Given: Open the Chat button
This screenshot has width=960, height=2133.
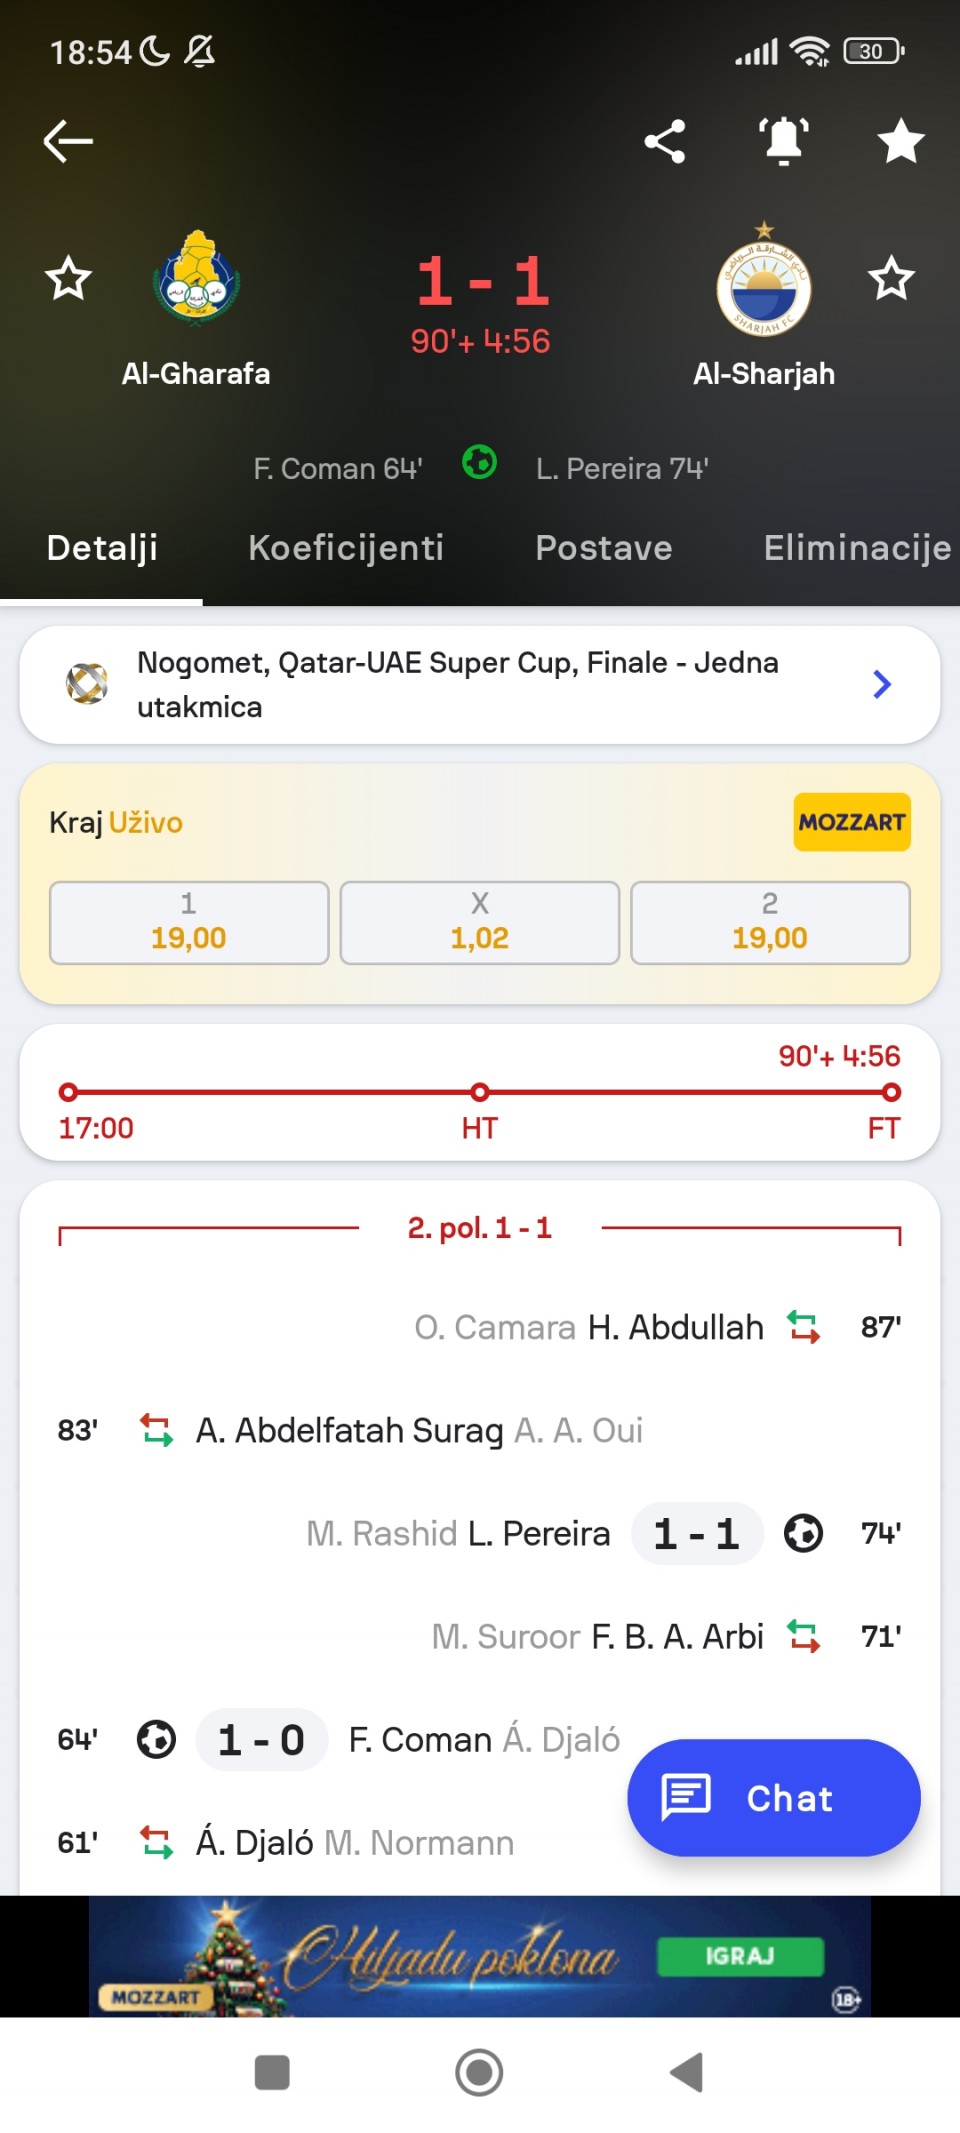Looking at the screenshot, I should 773,1797.
